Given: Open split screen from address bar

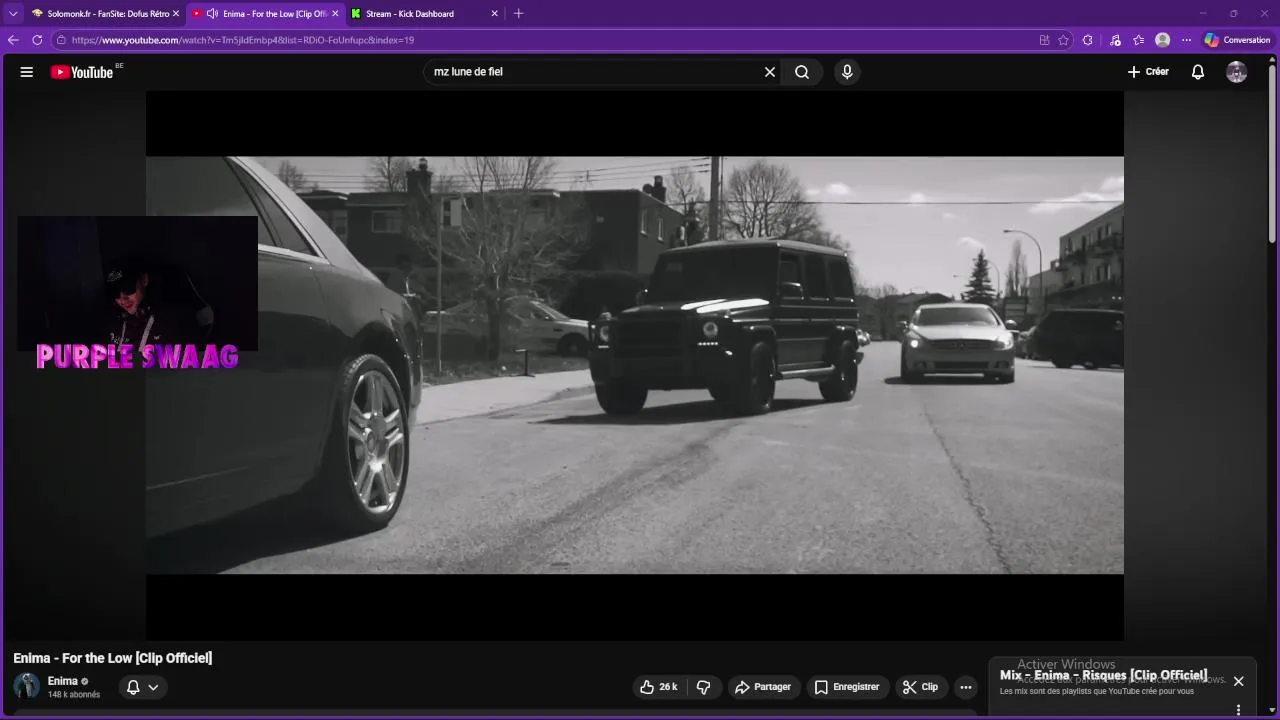Looking at the screenshot, I should (x=1044, y=40).
